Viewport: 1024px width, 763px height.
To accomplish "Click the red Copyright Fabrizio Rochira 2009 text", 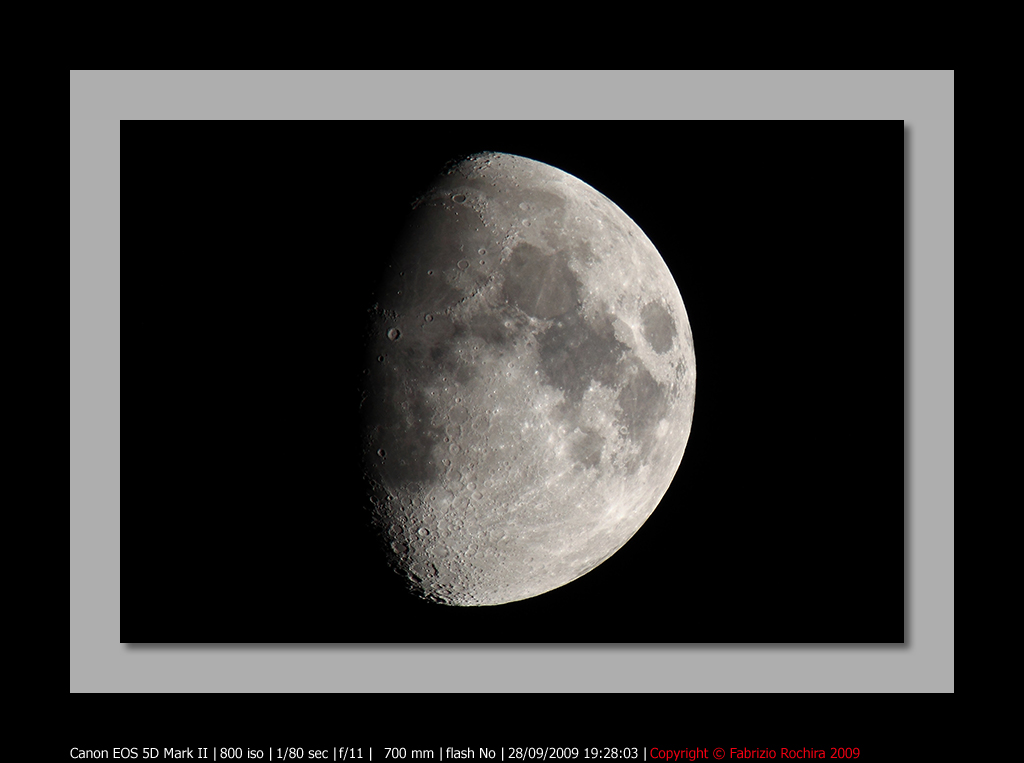I will (x=755, y=753).
